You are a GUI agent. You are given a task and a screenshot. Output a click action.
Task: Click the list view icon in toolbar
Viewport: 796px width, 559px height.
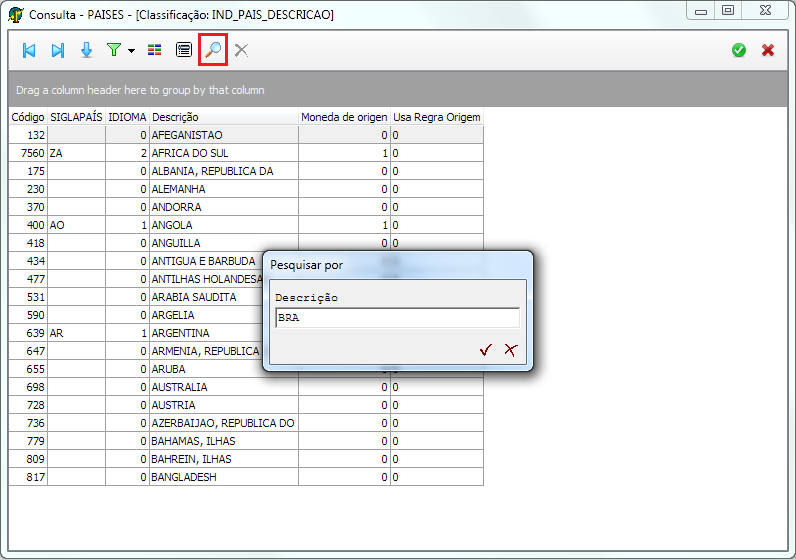(184, 50)
